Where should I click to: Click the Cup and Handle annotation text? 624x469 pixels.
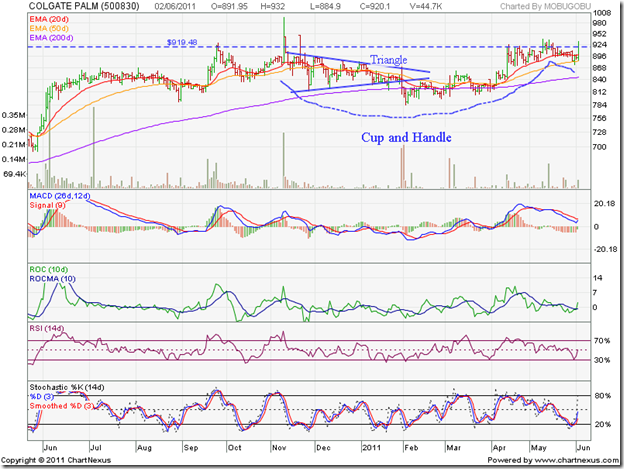click(x=406, y=138)
